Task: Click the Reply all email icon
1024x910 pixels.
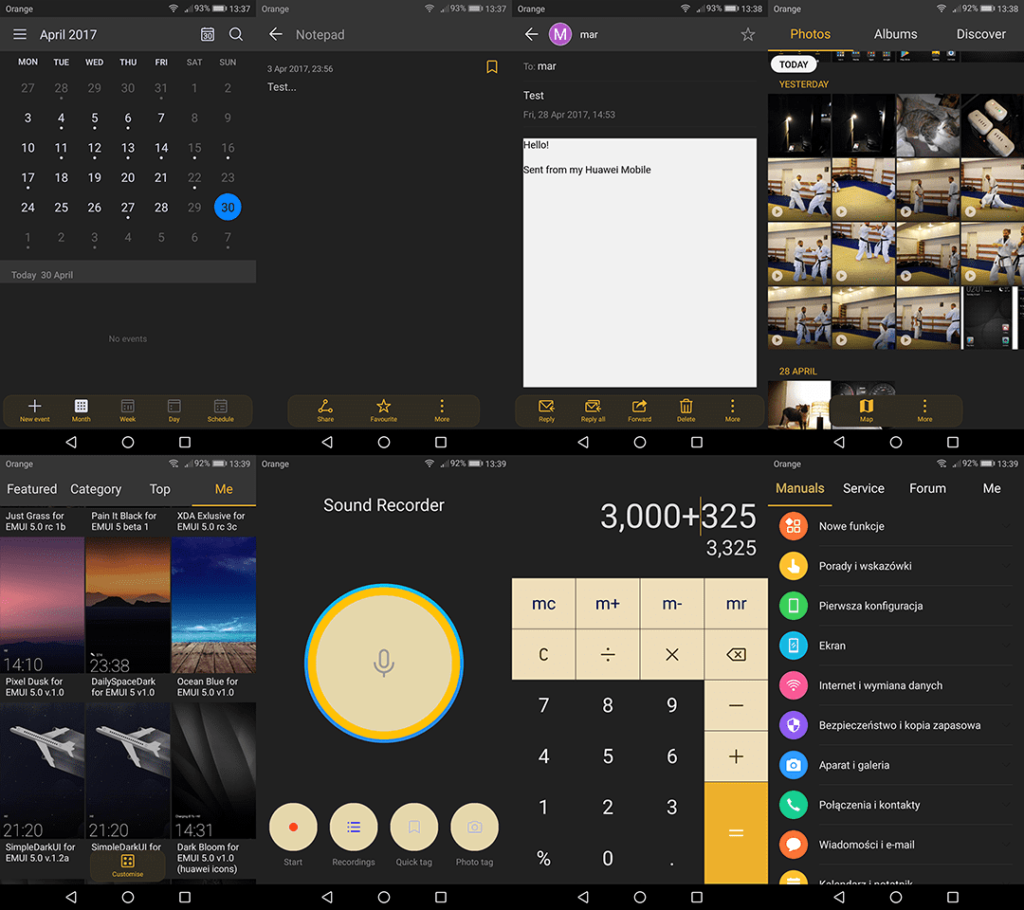Action: point(593,407)
